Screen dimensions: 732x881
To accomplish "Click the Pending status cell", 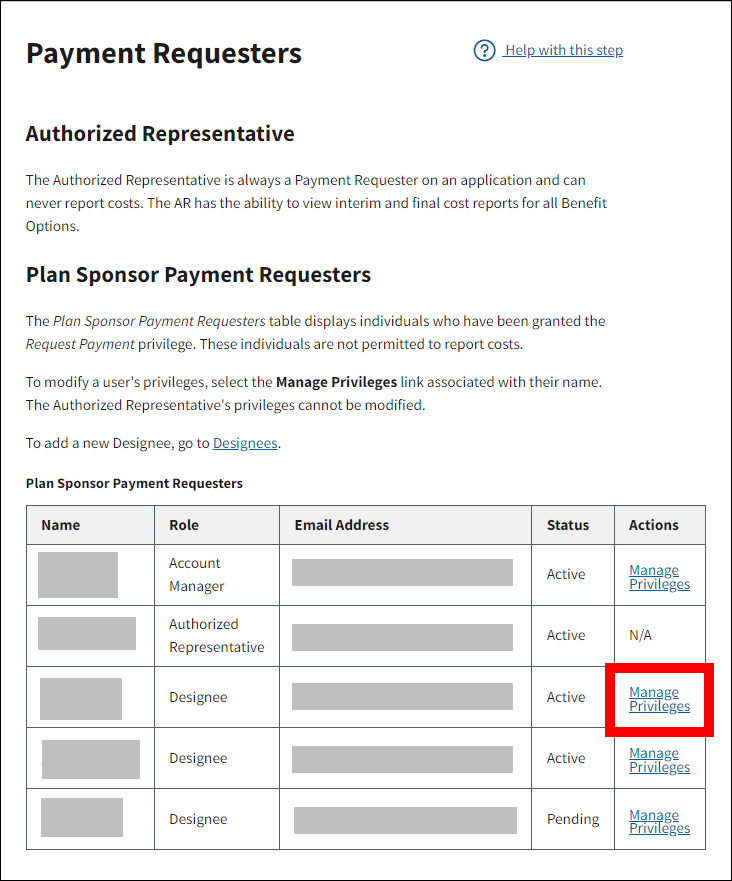I will [573, 819].
